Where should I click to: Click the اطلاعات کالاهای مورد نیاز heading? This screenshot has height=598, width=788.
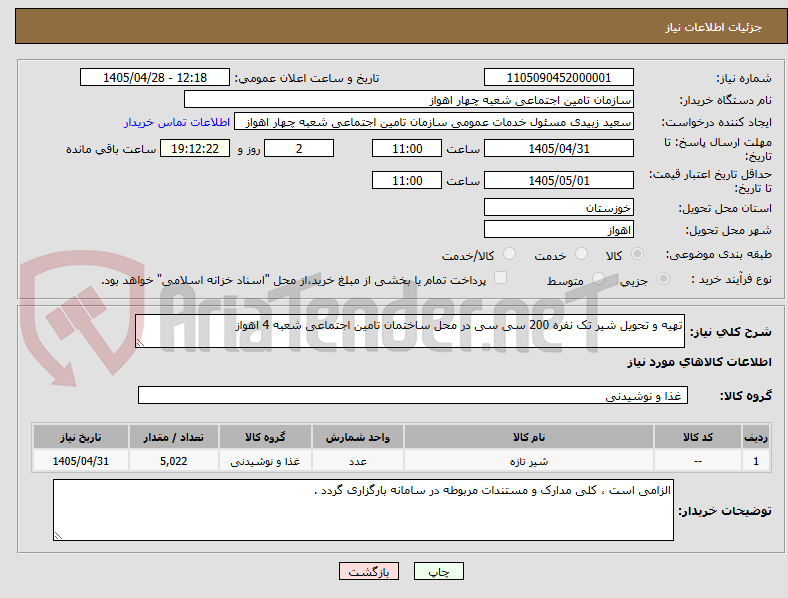(x=699, y=362)
